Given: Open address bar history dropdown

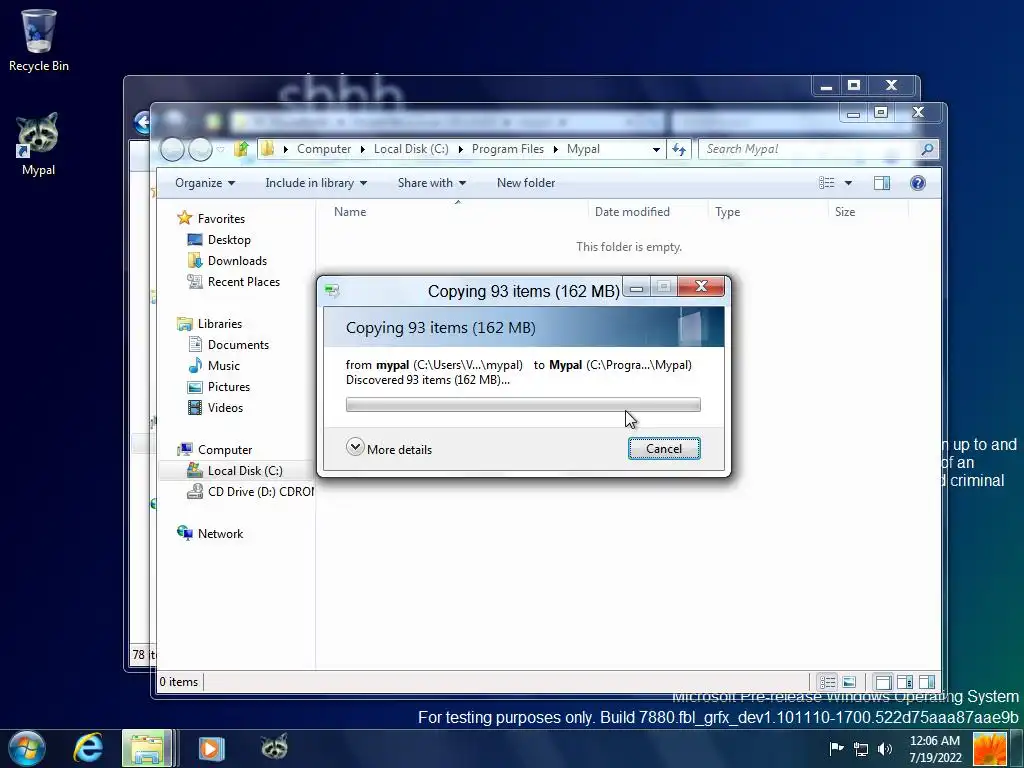Looking at the screenshot, I should 656,149.
